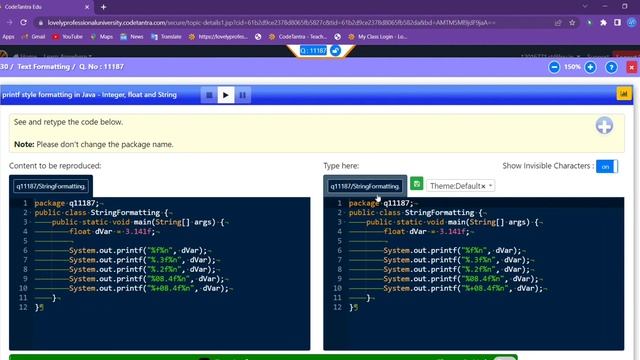Click the yellow chart icon in header
Viewport: 640px width, 360px height.
[624, 94]
